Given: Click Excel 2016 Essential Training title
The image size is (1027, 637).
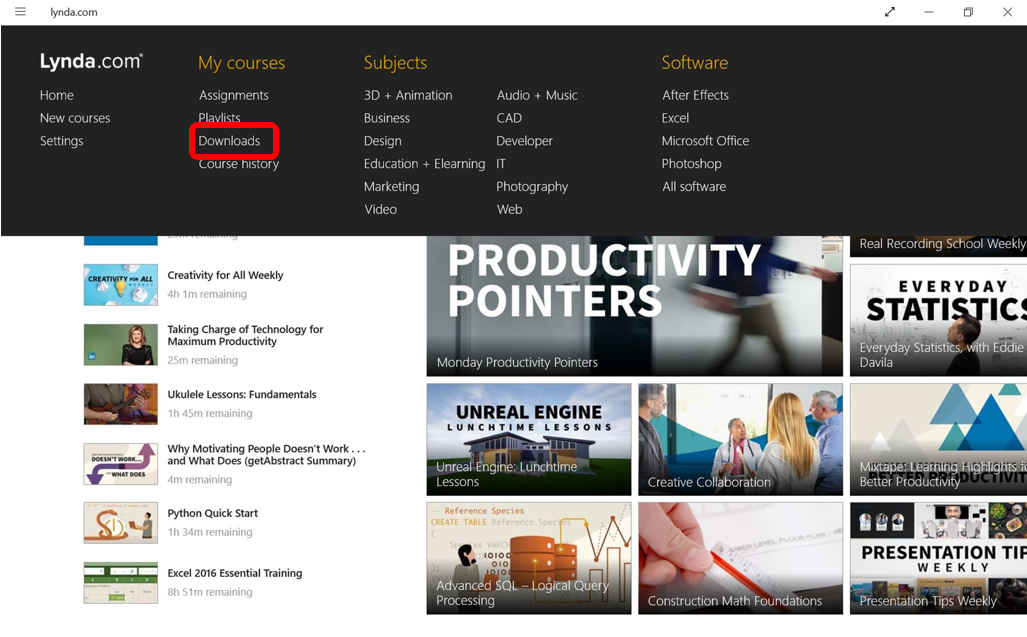Looking at the screenshot, I should 234,573.
